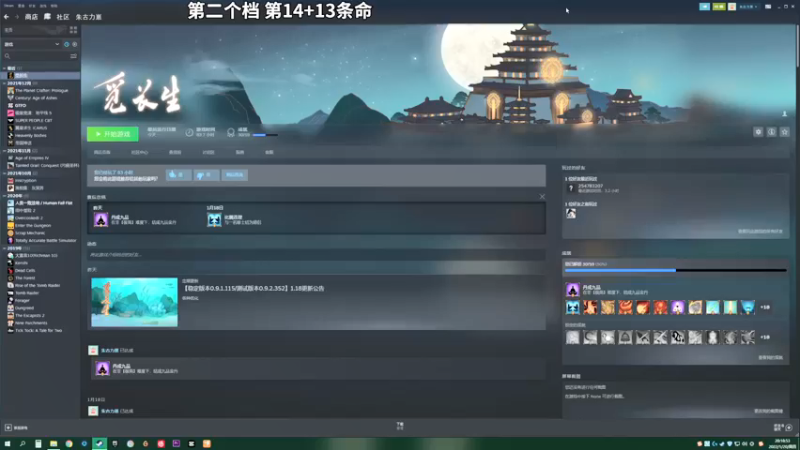
Task: Select Tick Tock: A Tale for Two
Action: pyautogui.click(x=38, y=331)
